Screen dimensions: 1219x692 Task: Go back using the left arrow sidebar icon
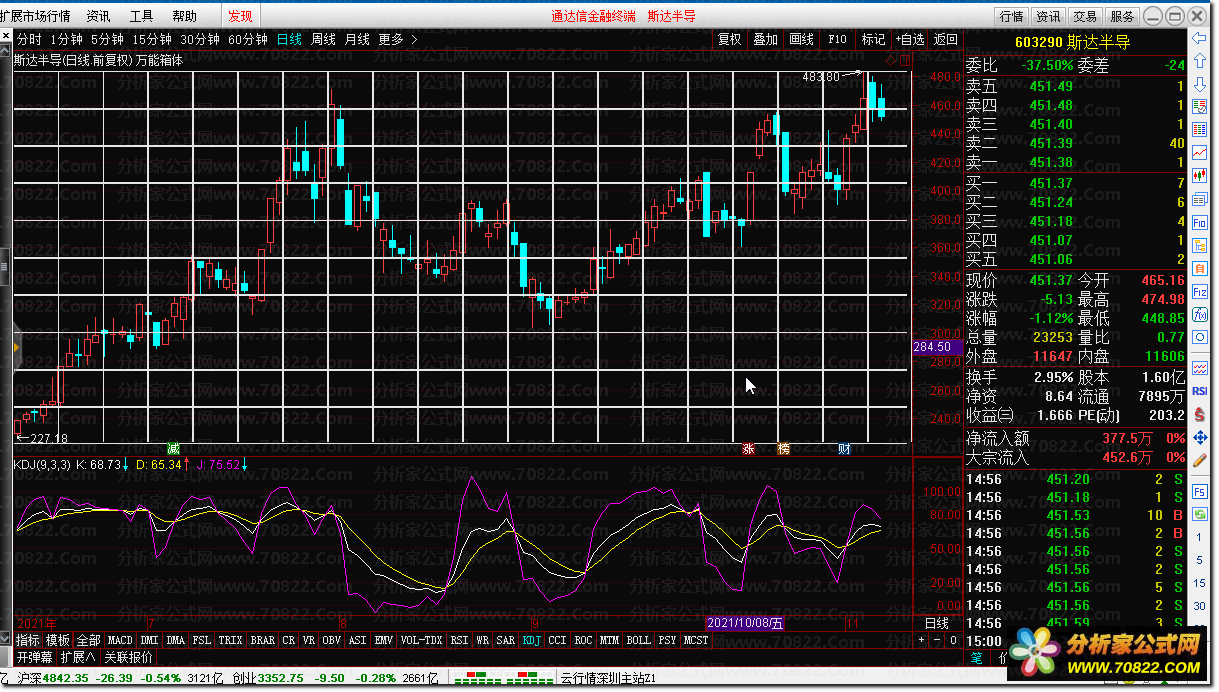(1199, 38)
